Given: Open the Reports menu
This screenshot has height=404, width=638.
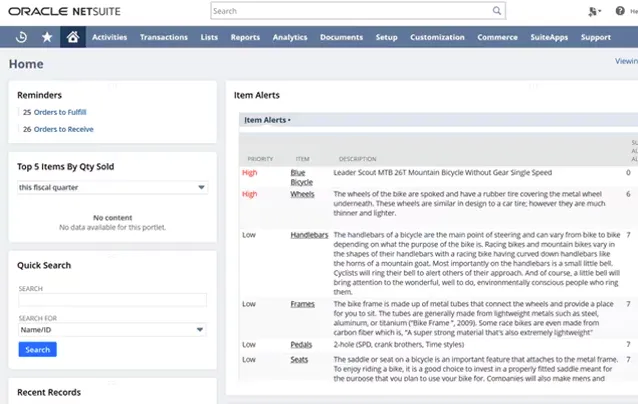Looking at the screenshot, I should click(245, 37).
